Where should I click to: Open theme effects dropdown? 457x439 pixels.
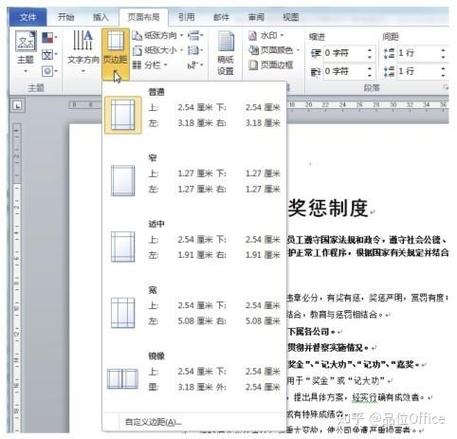point(49,71)
